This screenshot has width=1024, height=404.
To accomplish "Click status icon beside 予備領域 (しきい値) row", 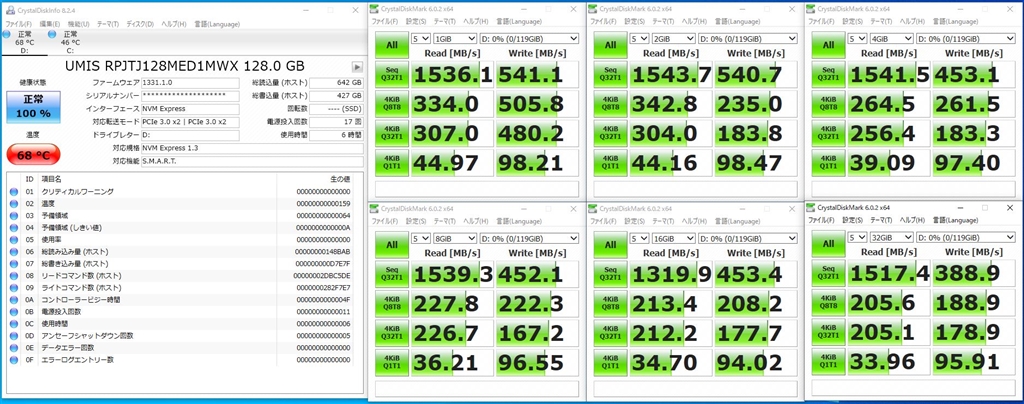I will pyautogui.click(x=14, y=228).
